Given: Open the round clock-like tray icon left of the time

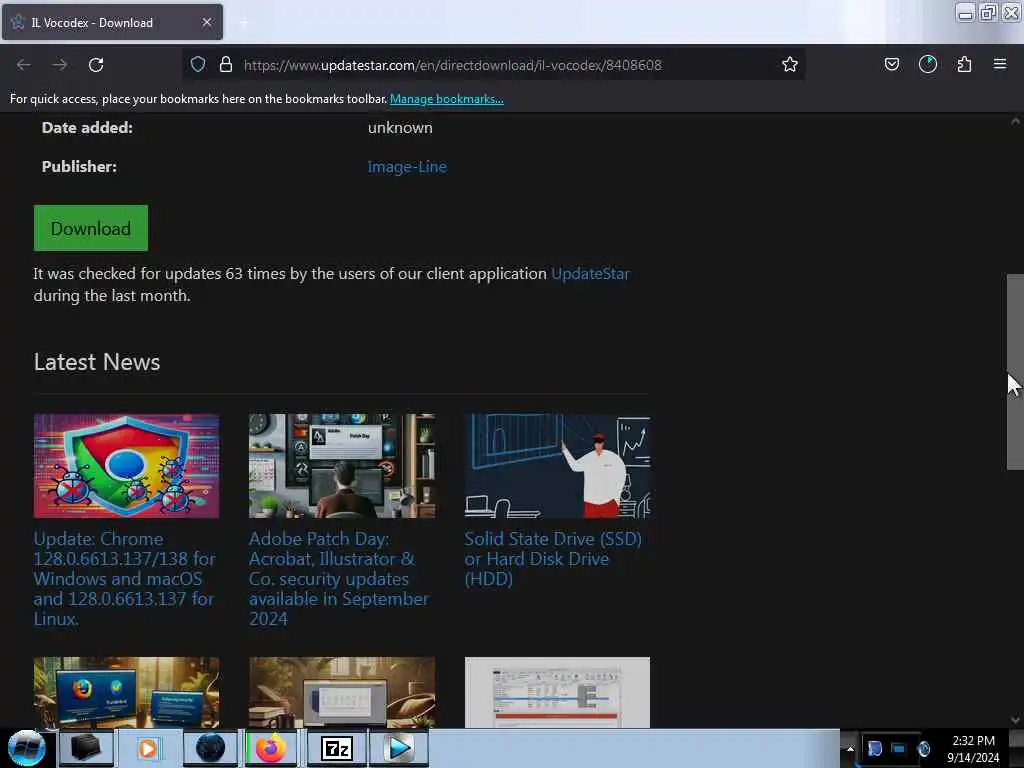Looking at the screenshot, I should click(923, 748).
